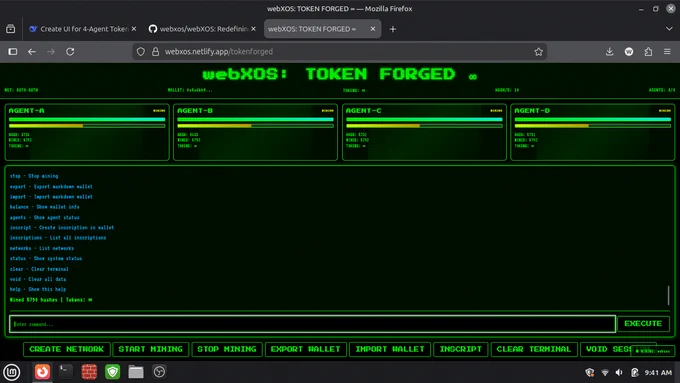Focus the Enter command input field

tap(312, 324)
